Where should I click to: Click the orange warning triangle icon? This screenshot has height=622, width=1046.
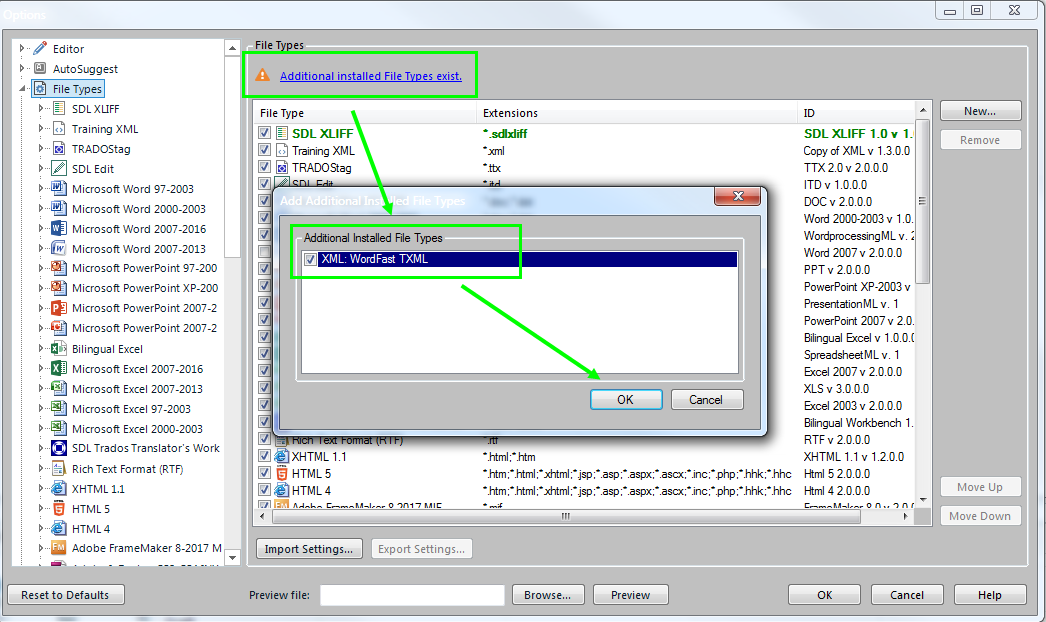pyautogui.click(x=263, y=75)
